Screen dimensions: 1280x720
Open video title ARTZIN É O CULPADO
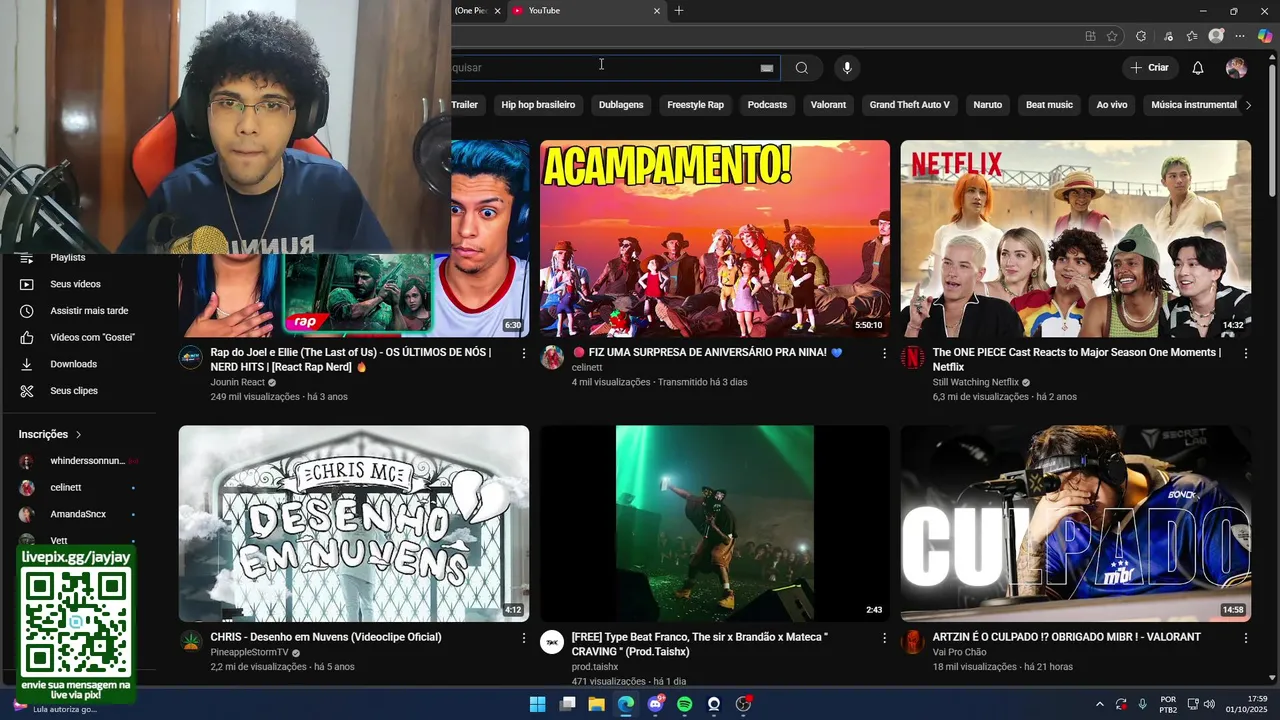(1067, 637)
